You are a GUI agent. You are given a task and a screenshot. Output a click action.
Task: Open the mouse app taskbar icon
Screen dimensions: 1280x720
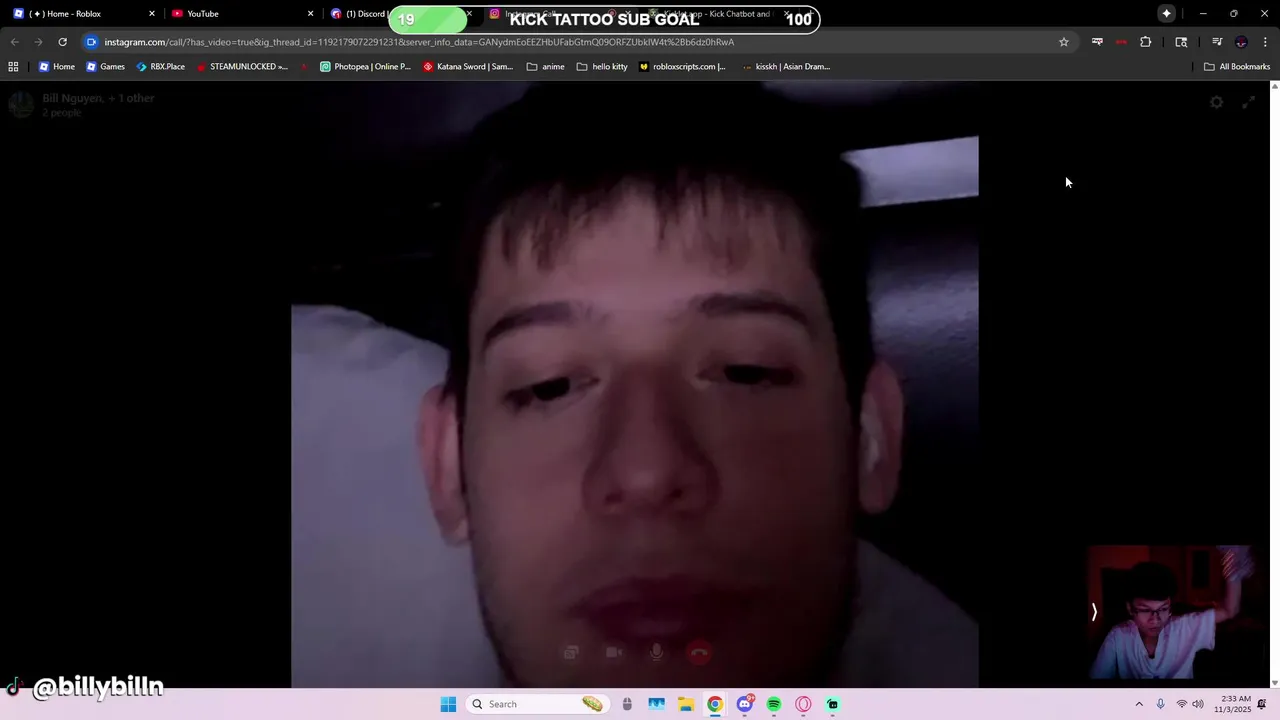tap(627, 704)
